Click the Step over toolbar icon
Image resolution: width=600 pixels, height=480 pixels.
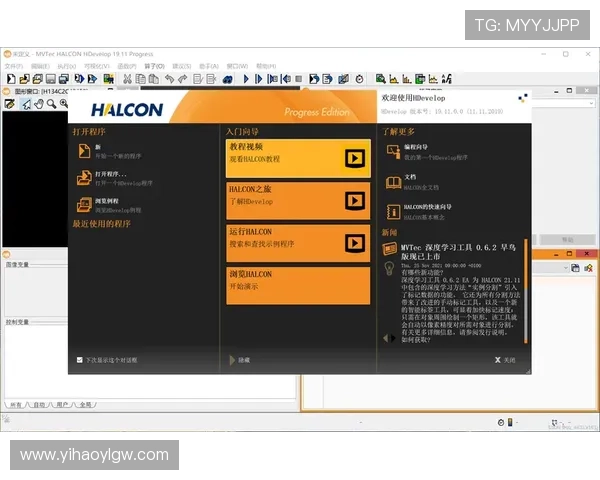[259, 79]
